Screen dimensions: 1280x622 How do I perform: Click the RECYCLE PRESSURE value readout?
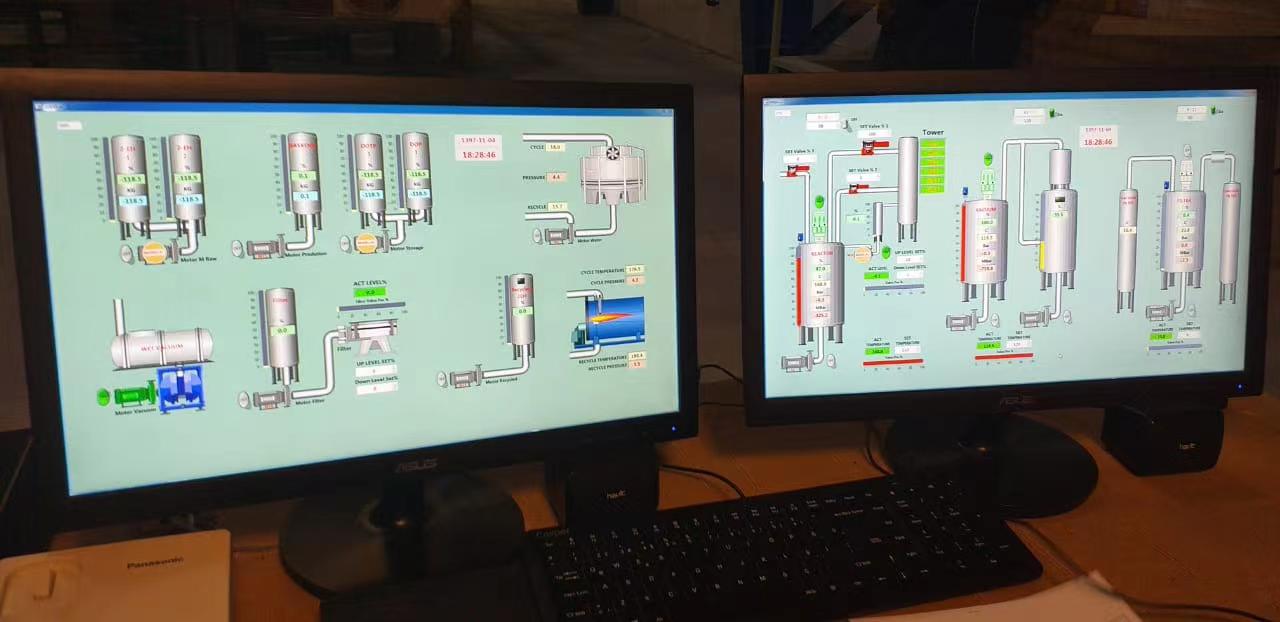click(x=637, y=364)
